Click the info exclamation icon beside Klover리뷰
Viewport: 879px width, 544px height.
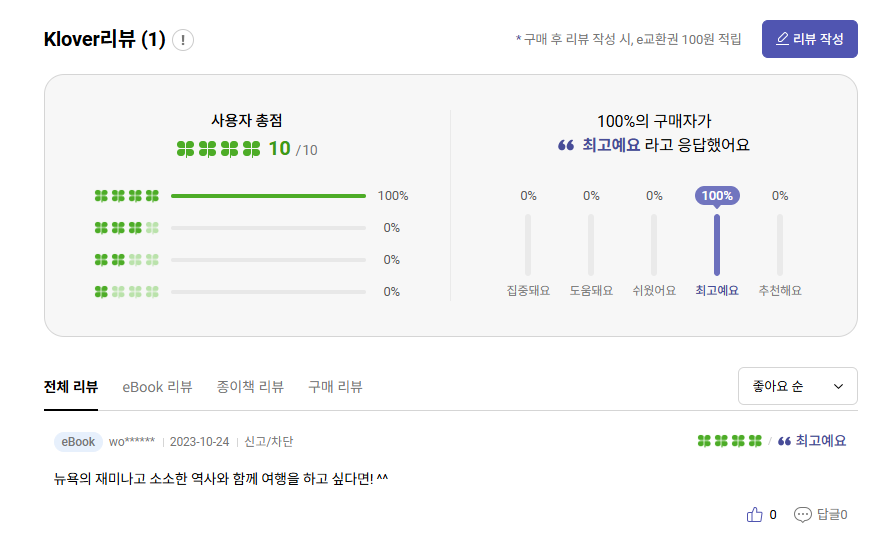183,40
